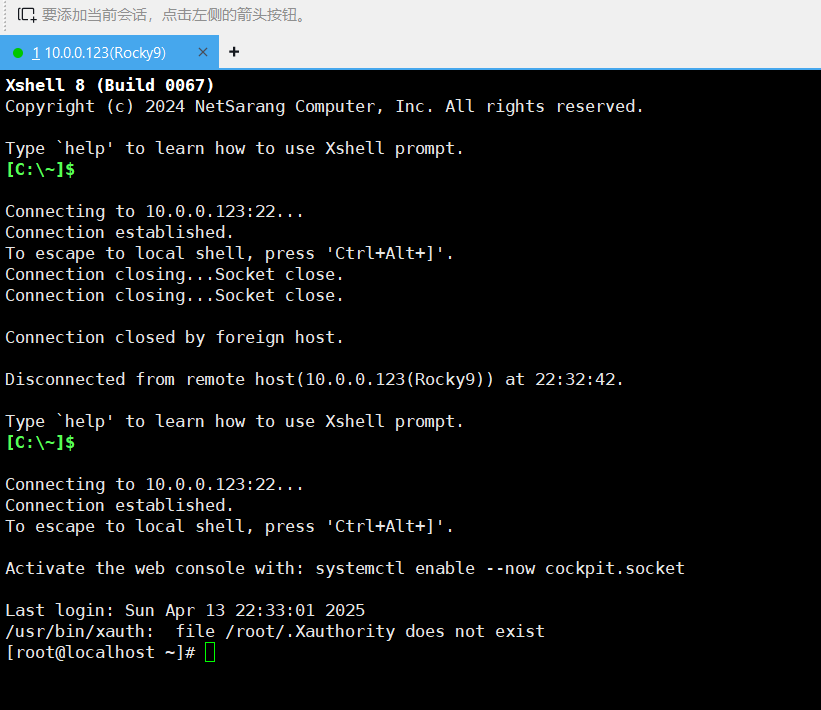821x710 pixels.
Task: Click the '/usr/bin/xauth' Xauthority warning line
Action: tap(275, 631)
